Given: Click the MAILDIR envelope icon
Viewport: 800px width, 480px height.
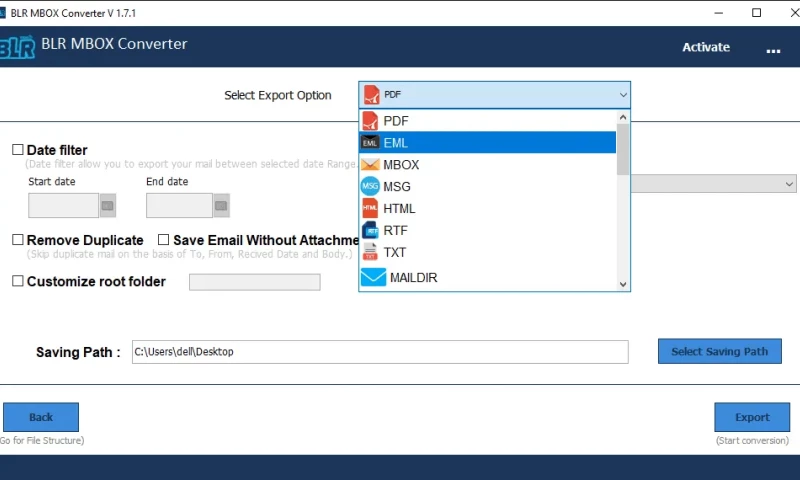Looking at the screenshot, I should pos(373,277).
